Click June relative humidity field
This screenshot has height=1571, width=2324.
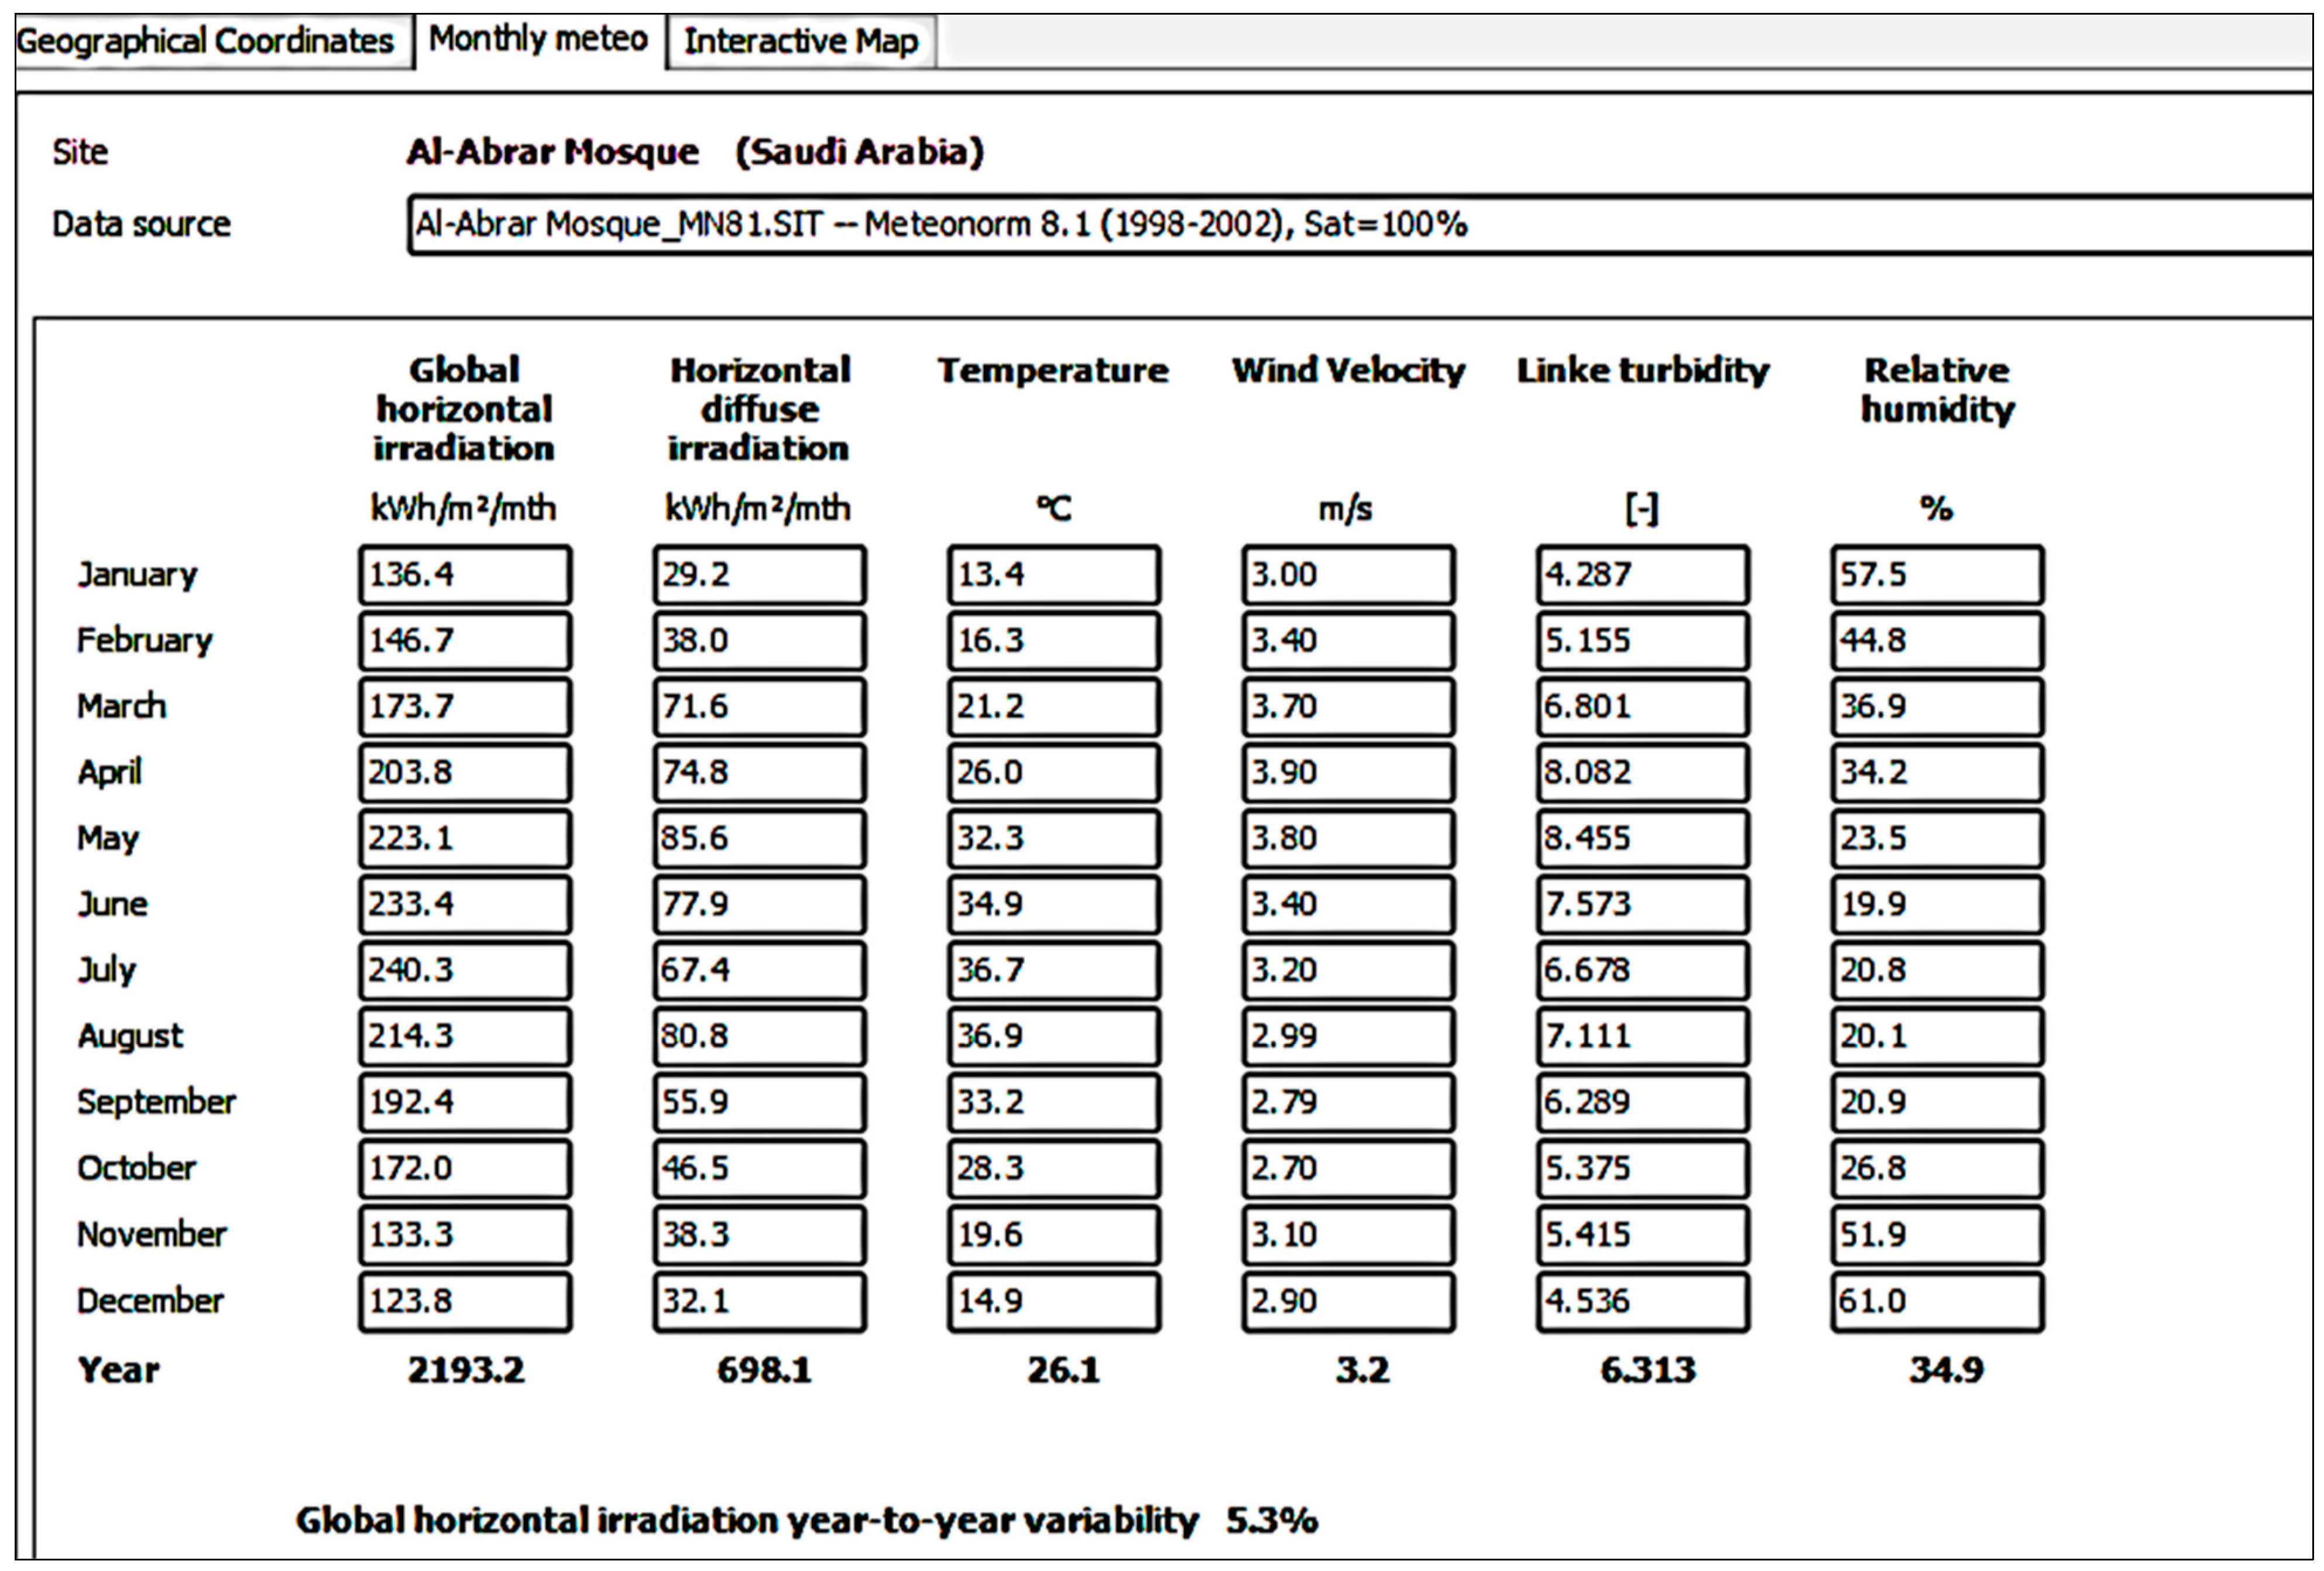1937,905
